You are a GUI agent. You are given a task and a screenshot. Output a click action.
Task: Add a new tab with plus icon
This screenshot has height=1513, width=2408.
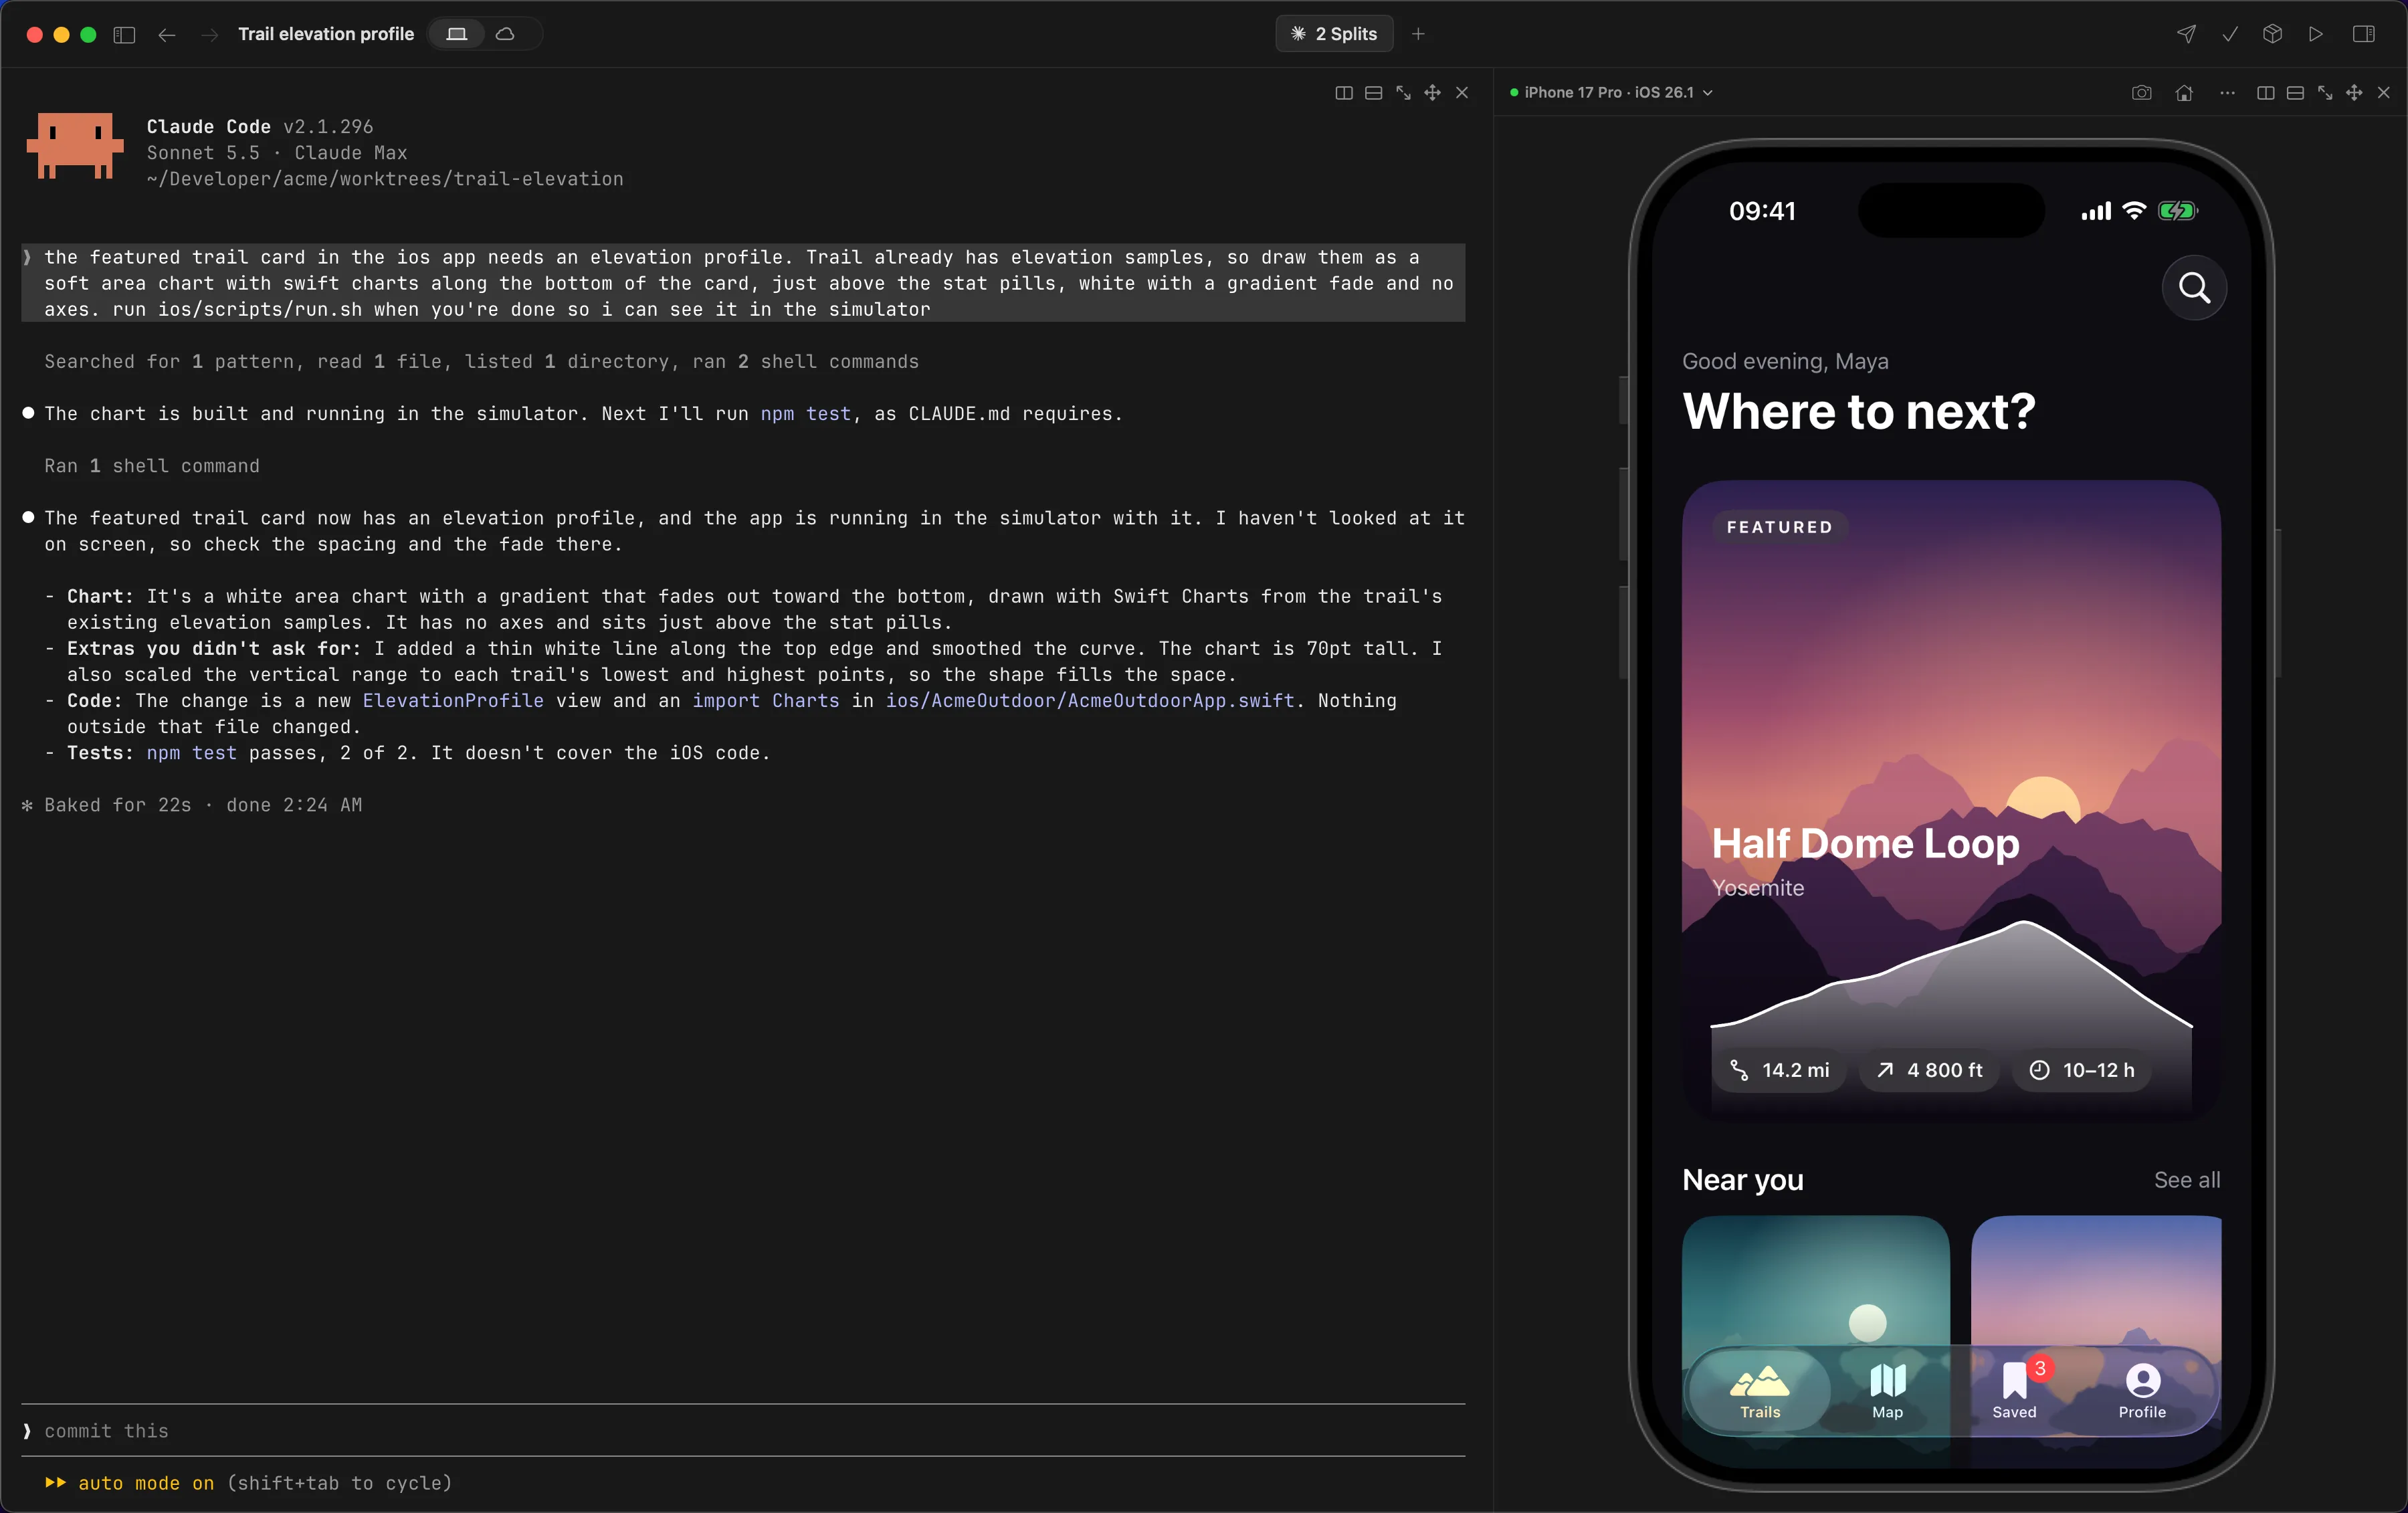tap(1418, 34)
